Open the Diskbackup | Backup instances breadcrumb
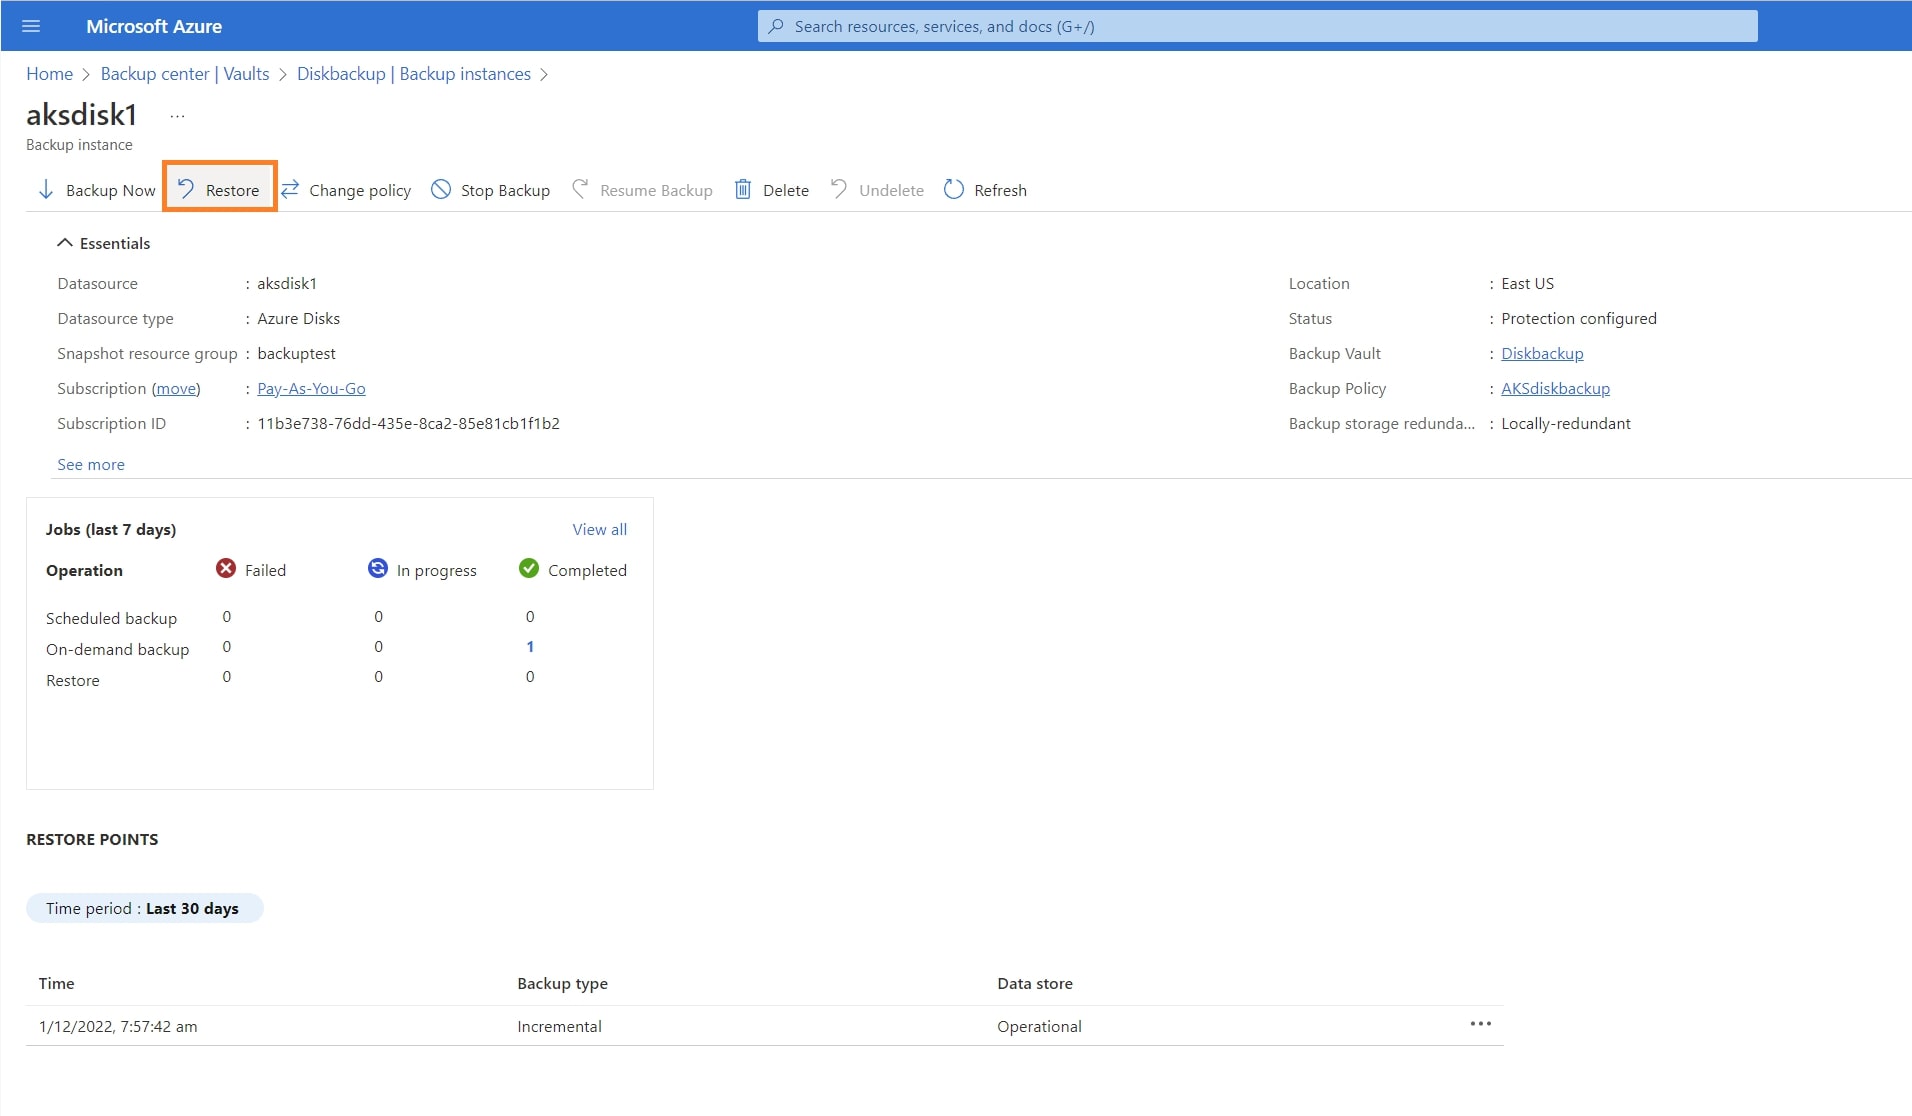Image resolution: width=1912 pixels, height=1116 pixels. 414,74
